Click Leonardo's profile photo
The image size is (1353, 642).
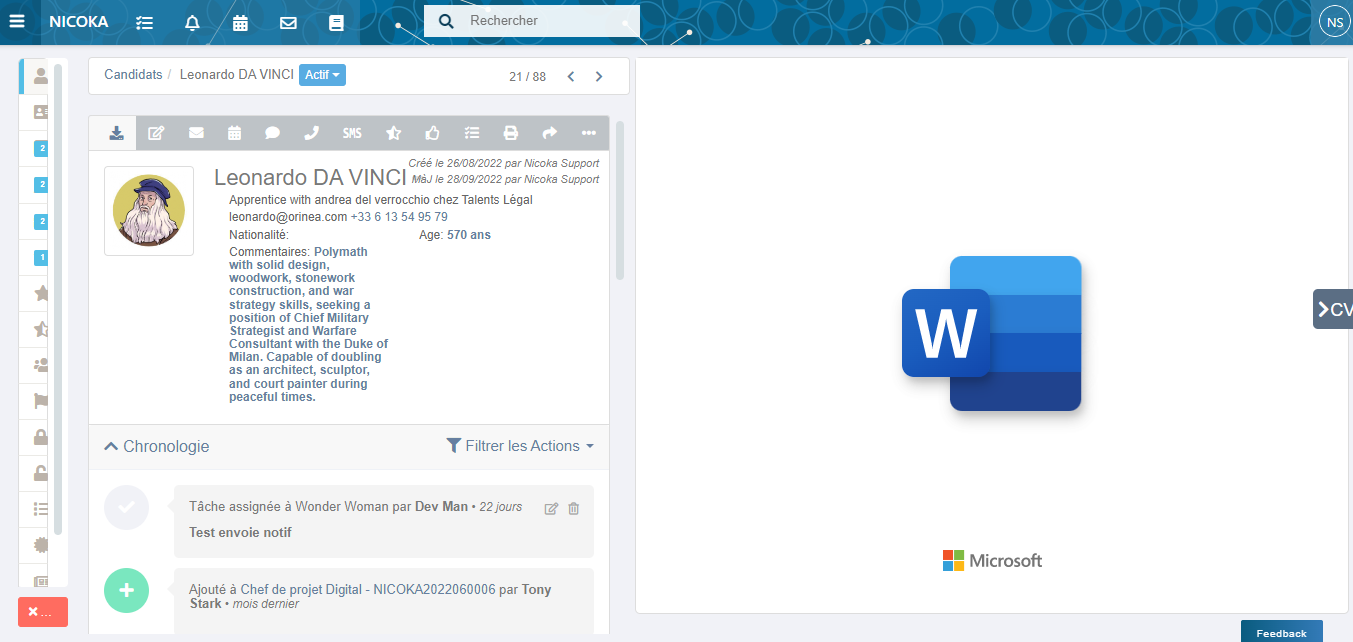point(149,211)
